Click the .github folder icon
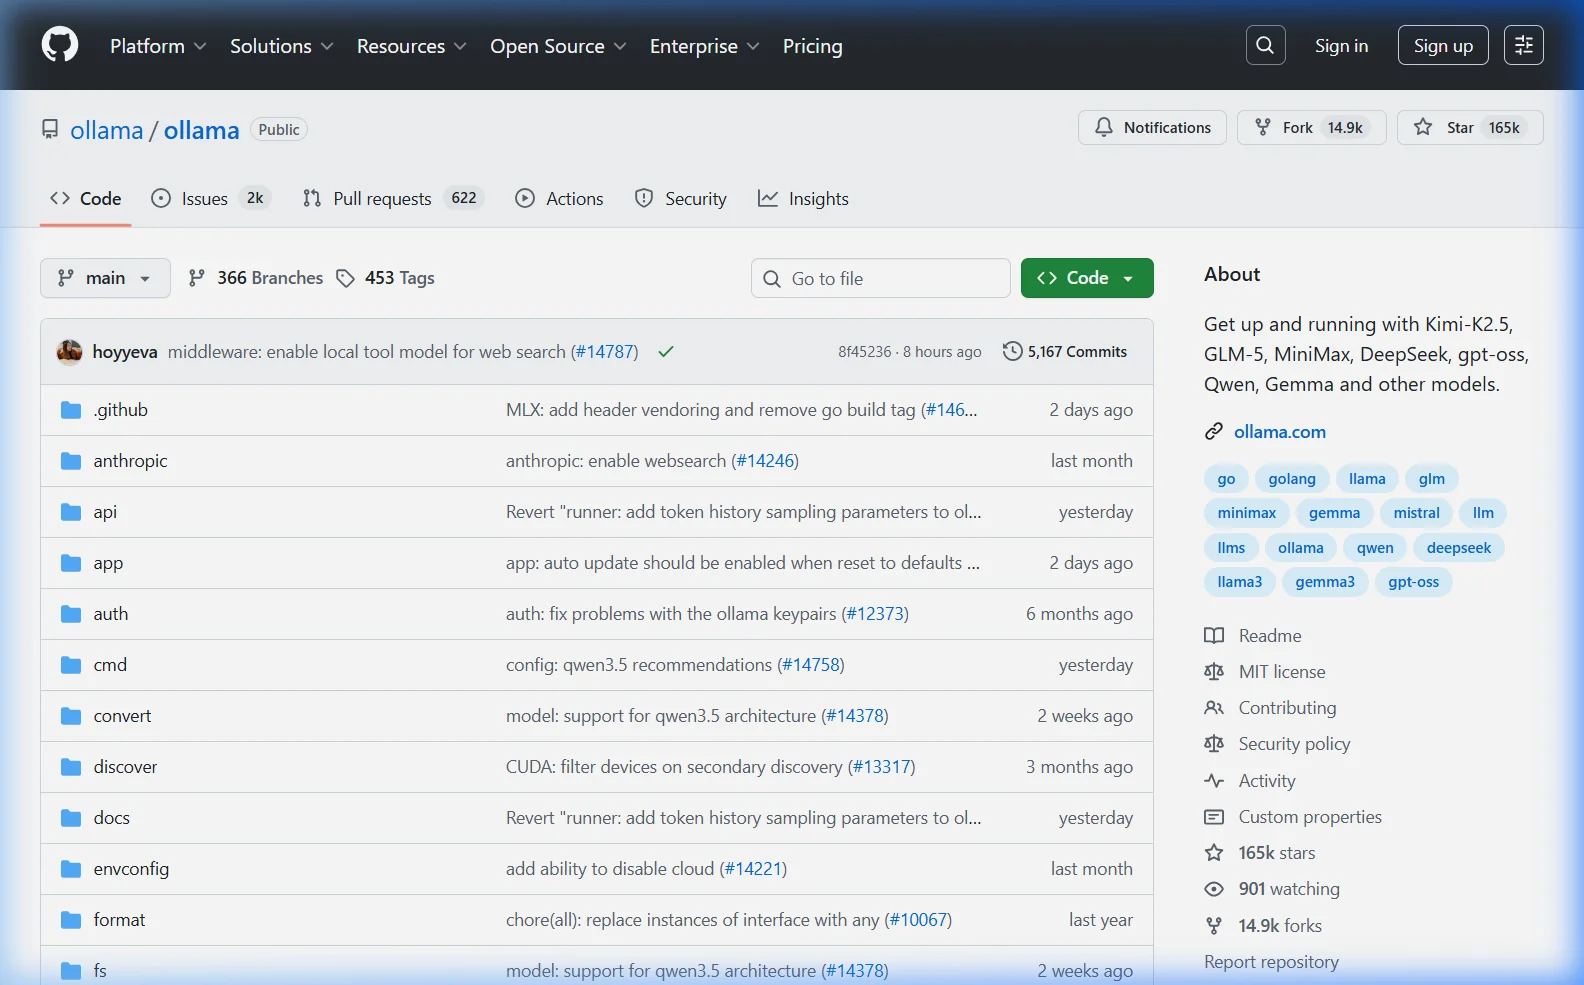 tap(71, 410)
